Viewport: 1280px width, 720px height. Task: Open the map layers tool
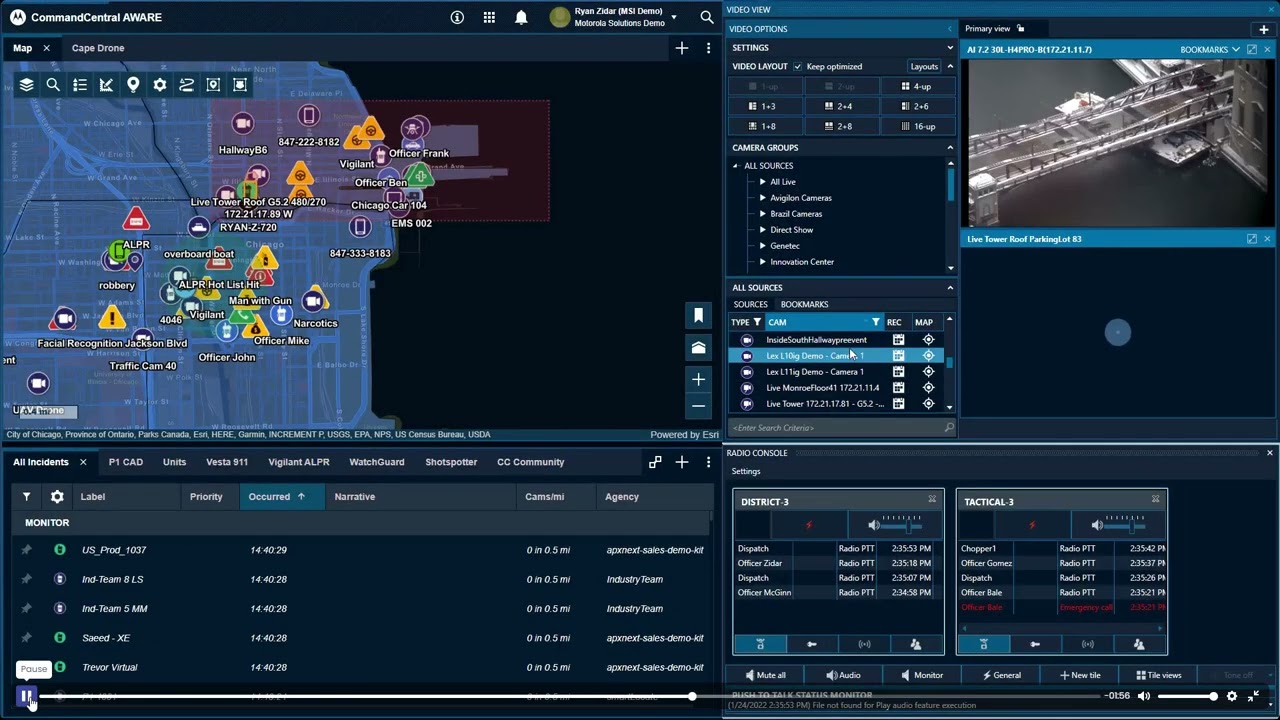[27, 85]
